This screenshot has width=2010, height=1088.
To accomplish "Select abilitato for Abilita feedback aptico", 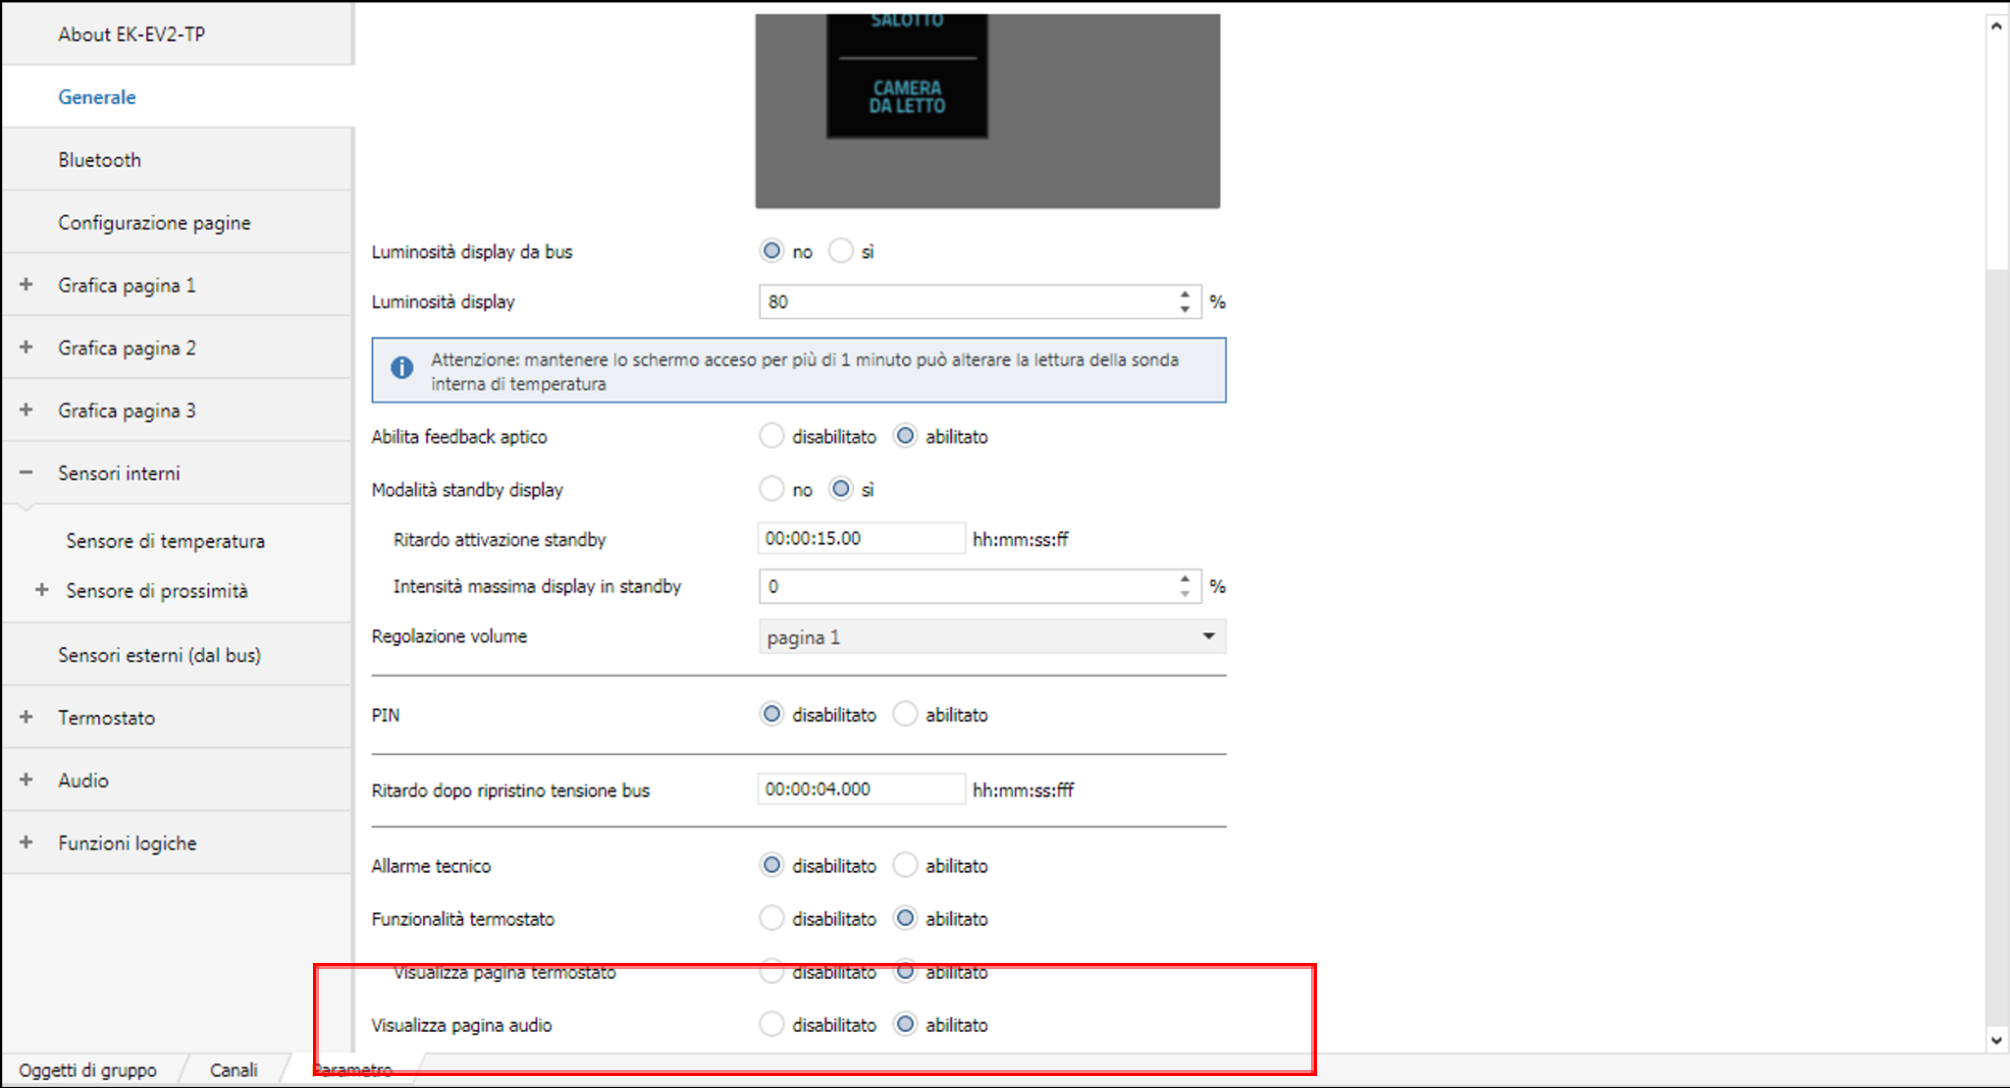I will 905,436.
